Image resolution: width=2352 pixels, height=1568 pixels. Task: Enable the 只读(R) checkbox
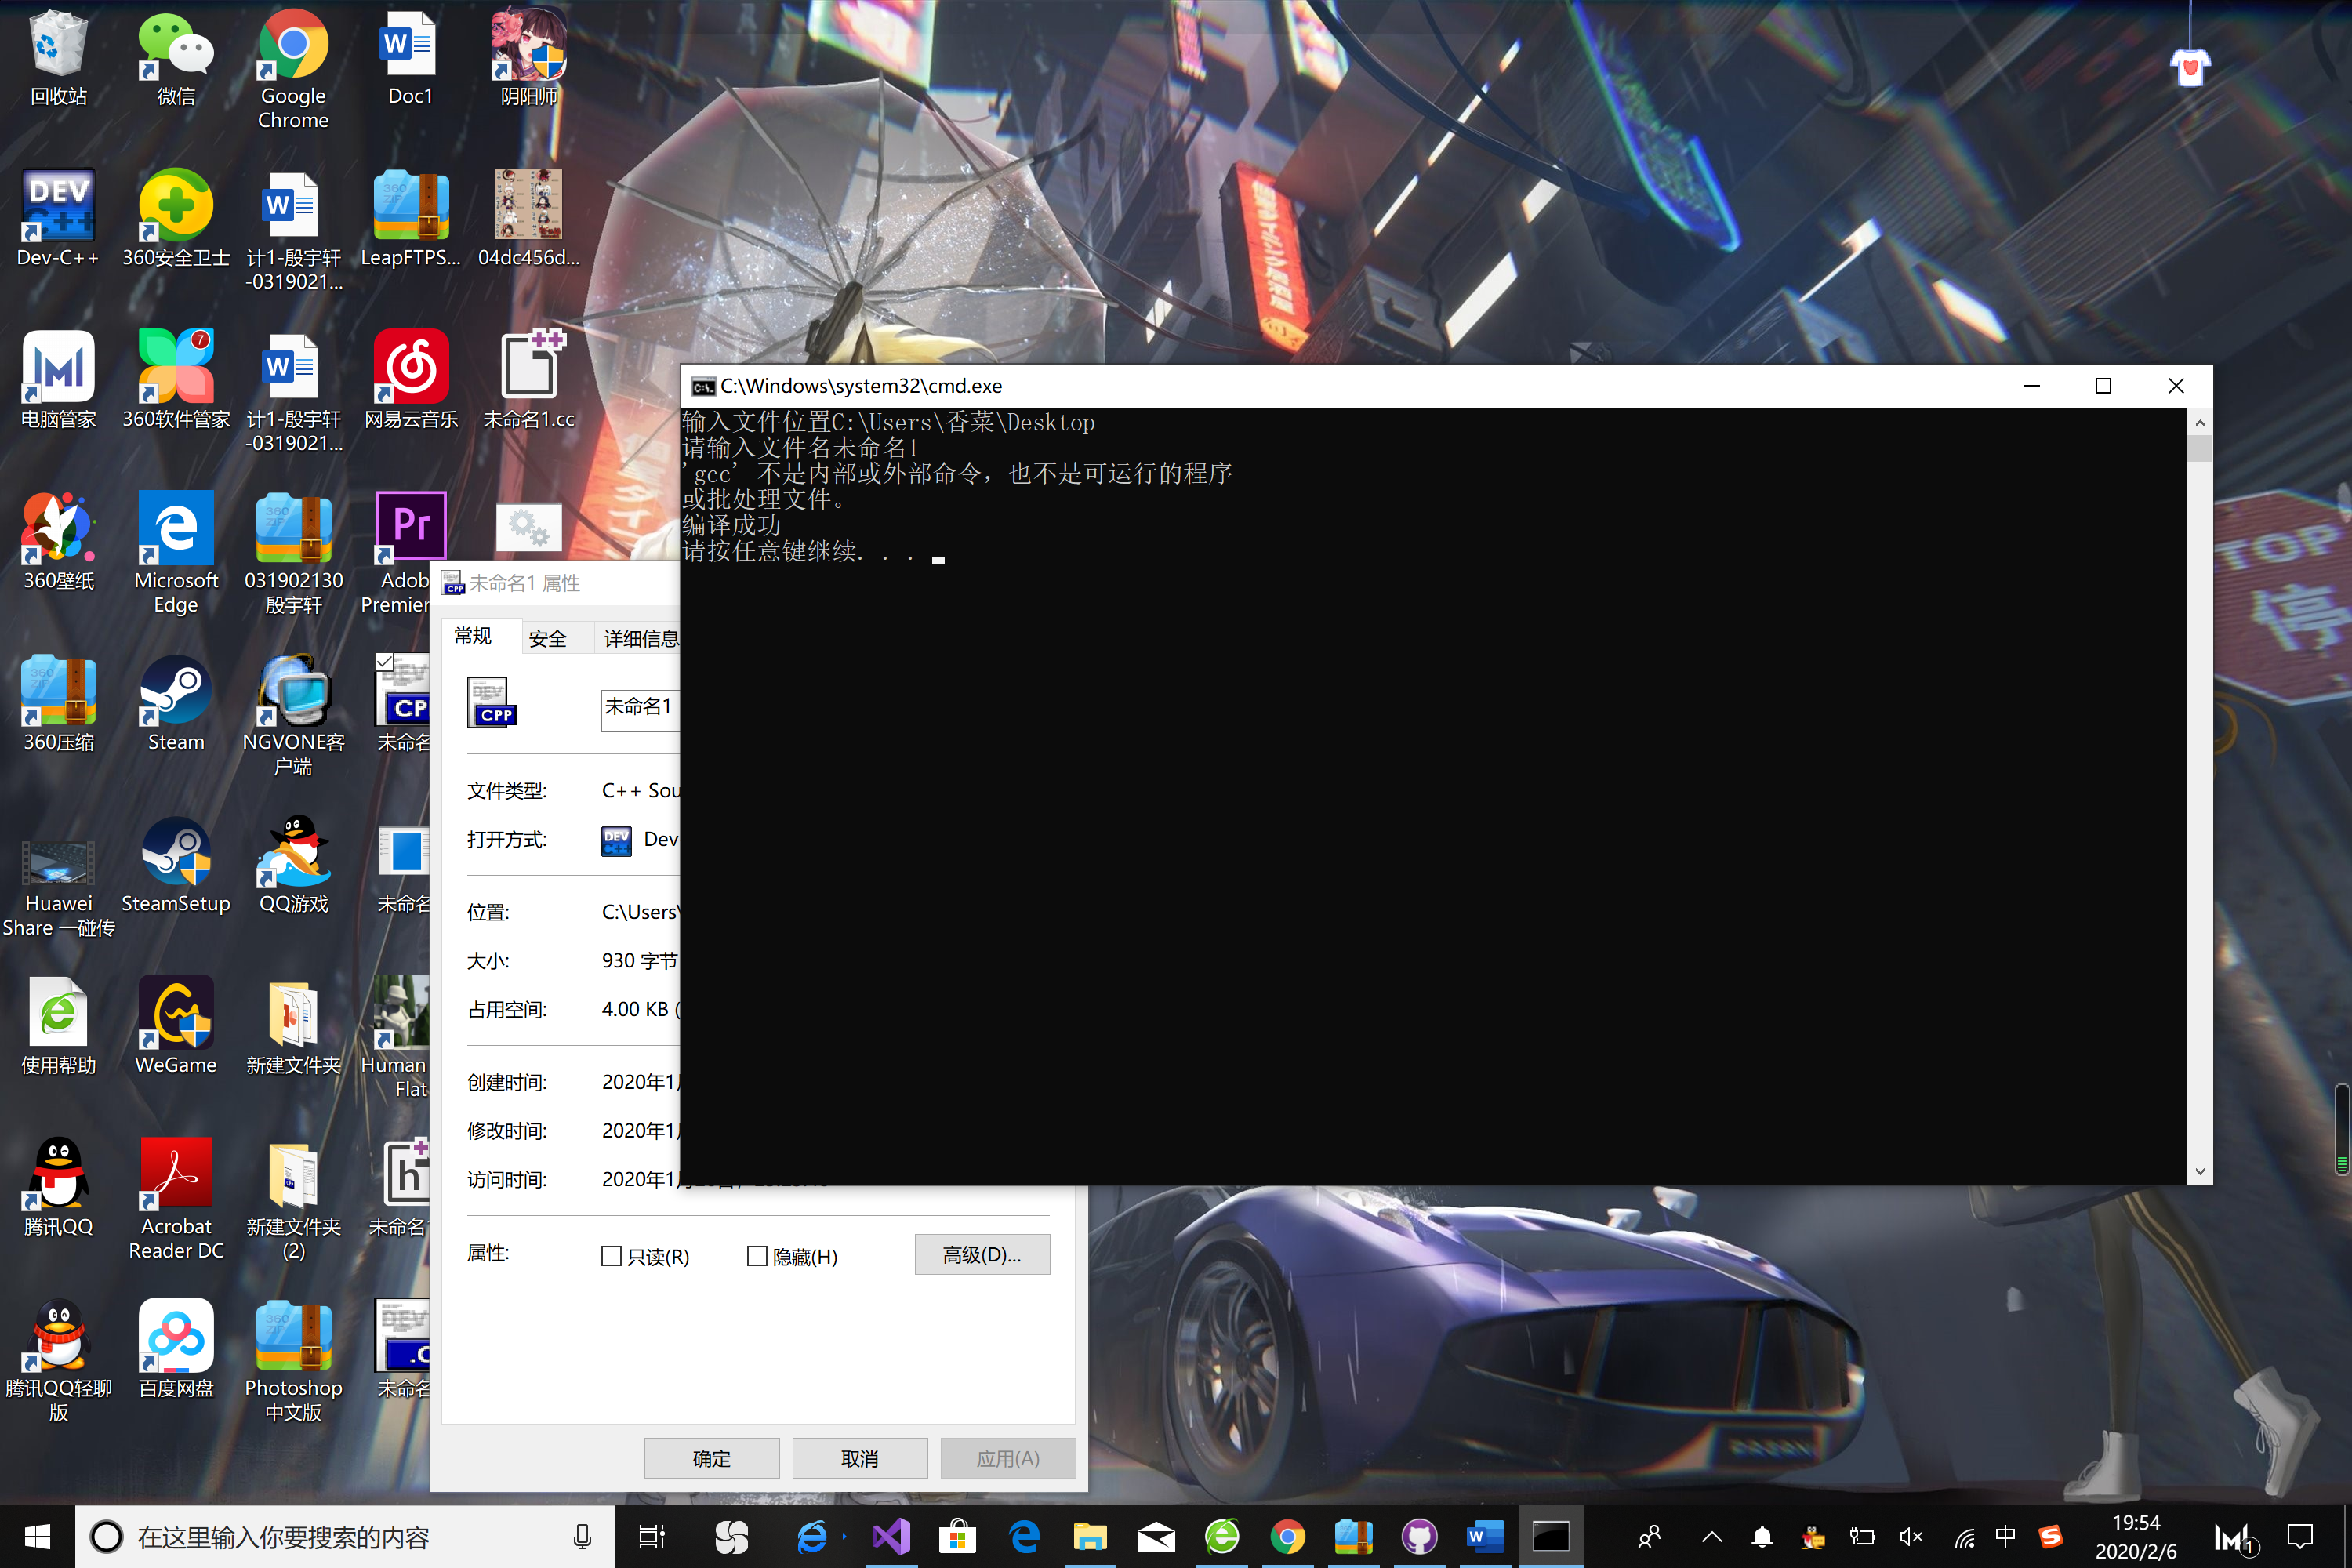tap(612, 1256)
